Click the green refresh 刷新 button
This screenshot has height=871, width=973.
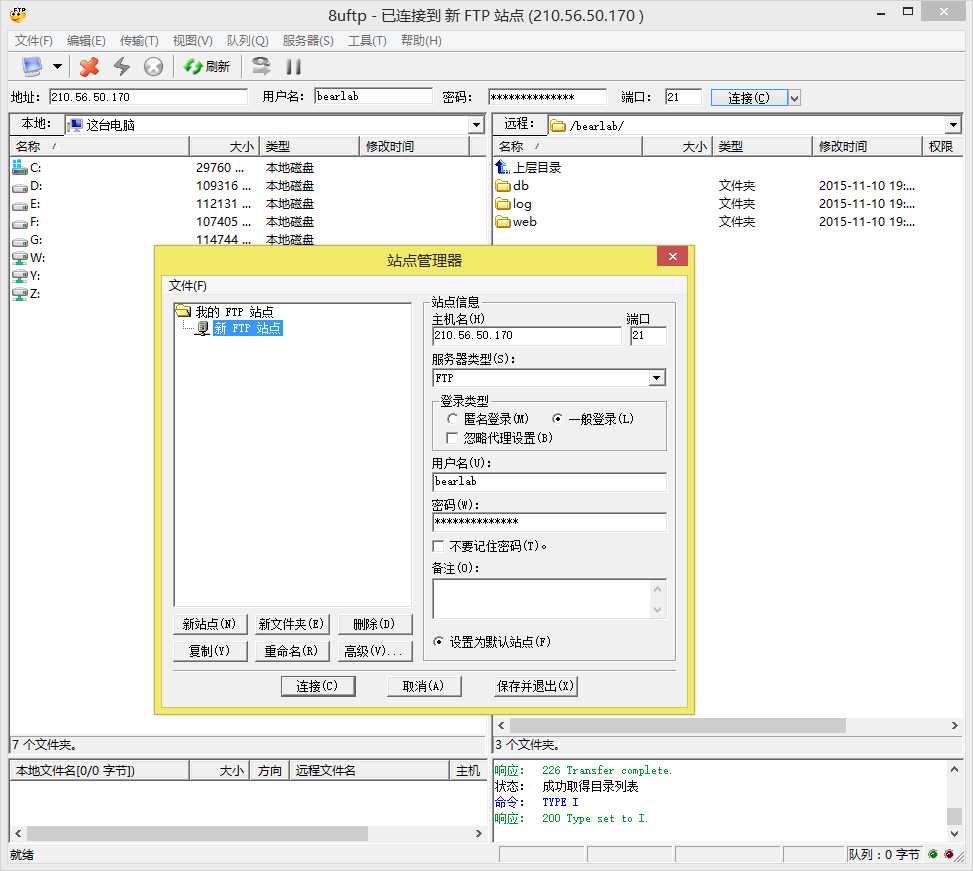[x=207, y=66]
